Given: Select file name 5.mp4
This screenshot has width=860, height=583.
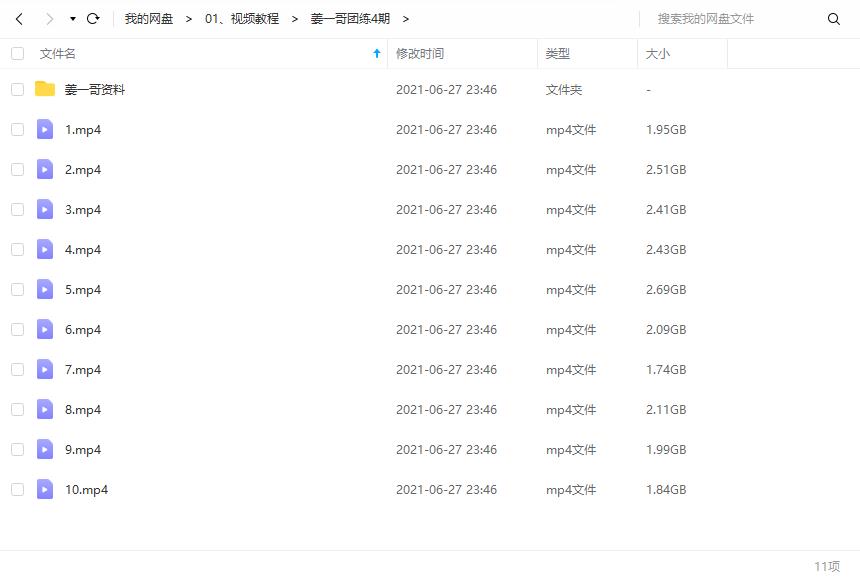Looking at the screenshot, I should point(83,290).
